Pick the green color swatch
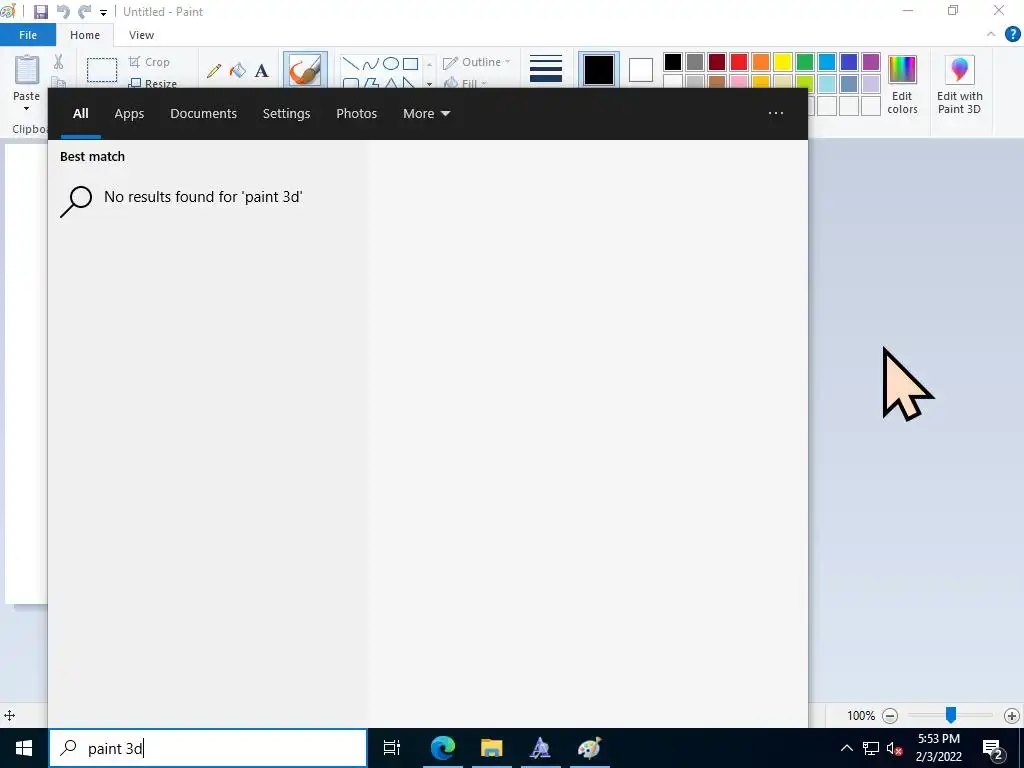 click(805, 62)
